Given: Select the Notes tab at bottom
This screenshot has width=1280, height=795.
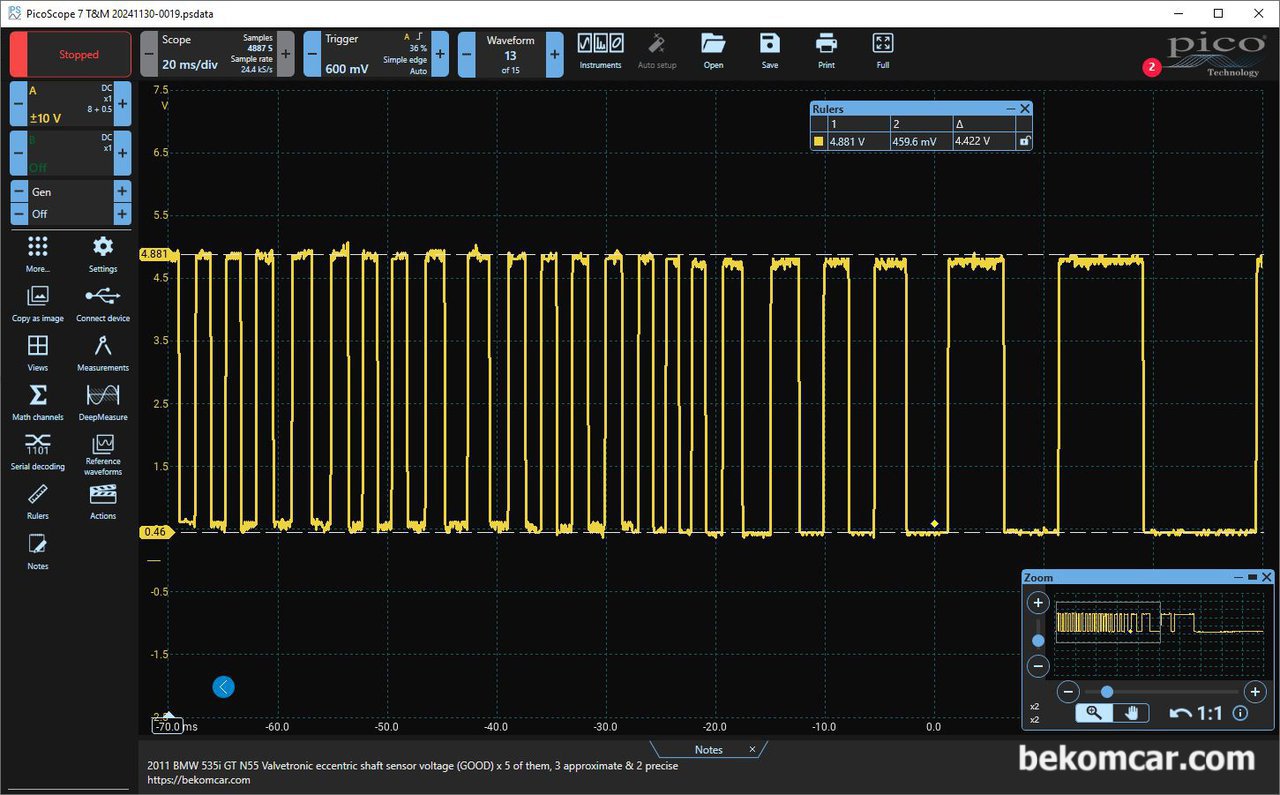Looking at the screenshot, I should [x=708, y=750].
